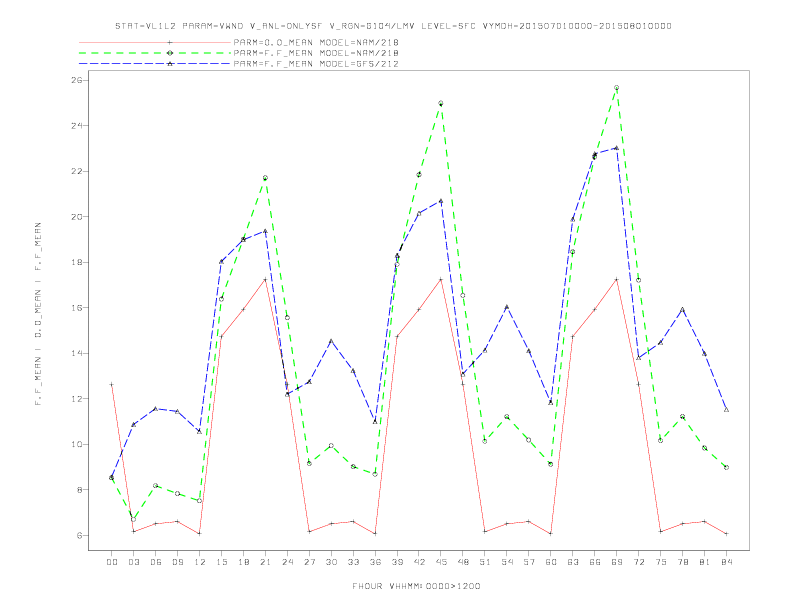Screen dimensions: 792x612
Task: Click x-axis tick label 45
Action: pos(441,562)
